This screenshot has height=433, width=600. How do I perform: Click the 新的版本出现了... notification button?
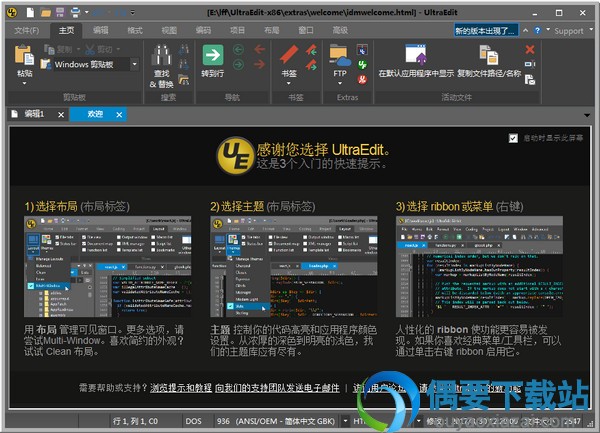pyautogui.click(x=486, y=31)
